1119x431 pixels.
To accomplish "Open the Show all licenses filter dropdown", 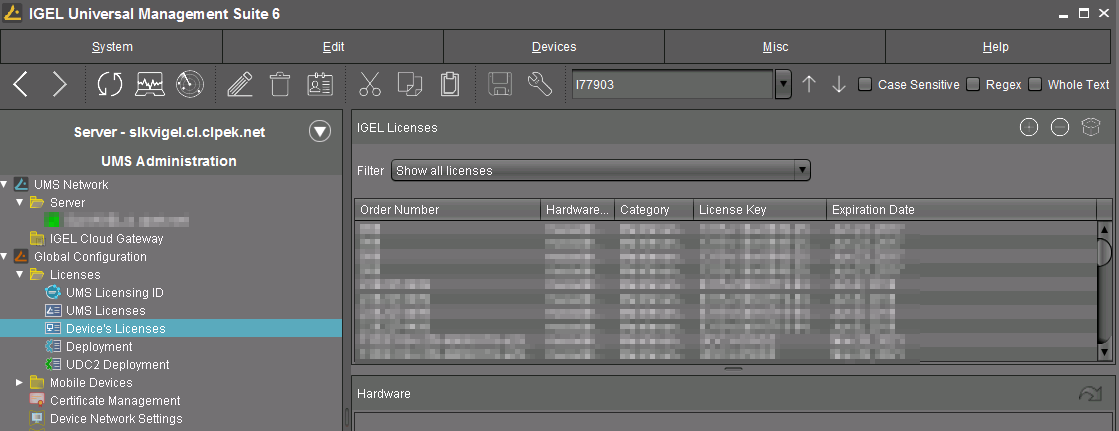I will (600, 171).
